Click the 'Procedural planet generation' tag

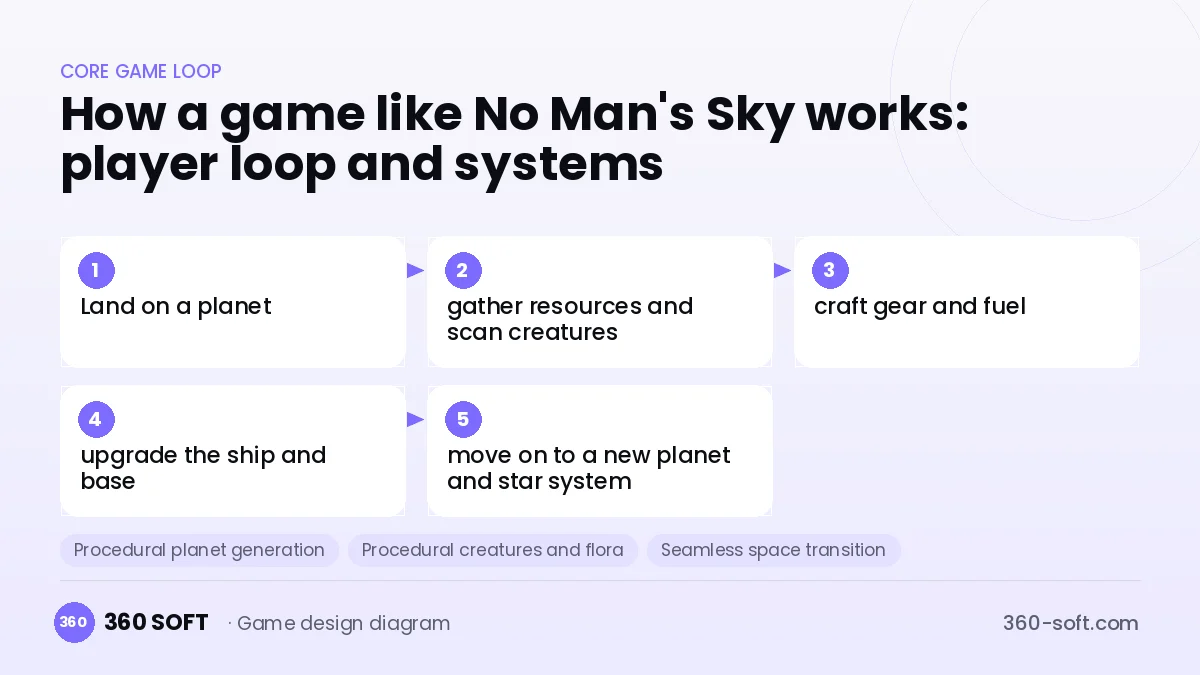click(199, 550)
